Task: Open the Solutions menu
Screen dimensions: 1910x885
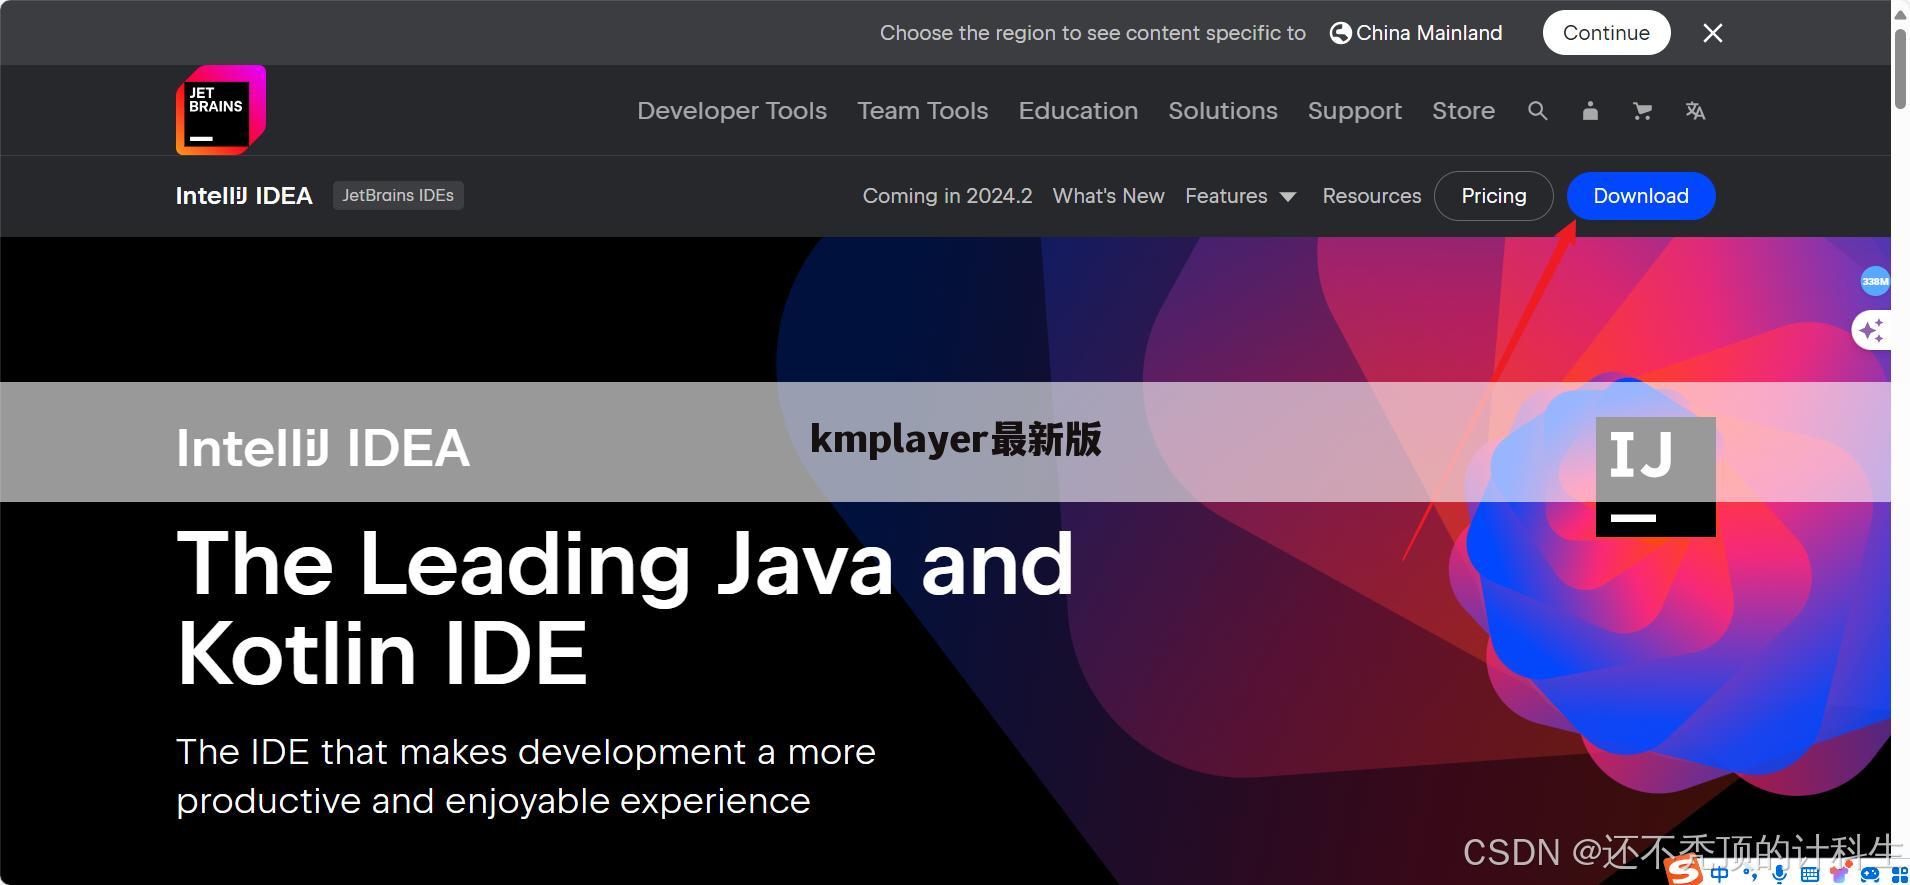Action: pyautogui.click(x=1223, y=111)
